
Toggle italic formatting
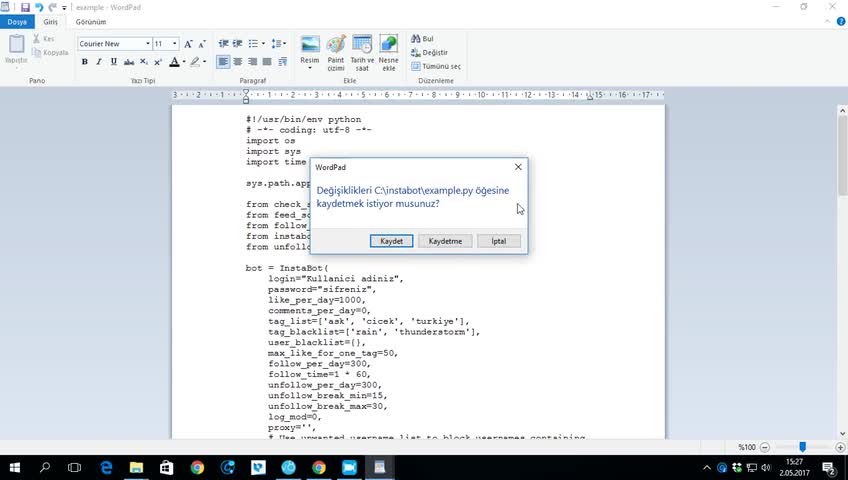click(98, 62)
